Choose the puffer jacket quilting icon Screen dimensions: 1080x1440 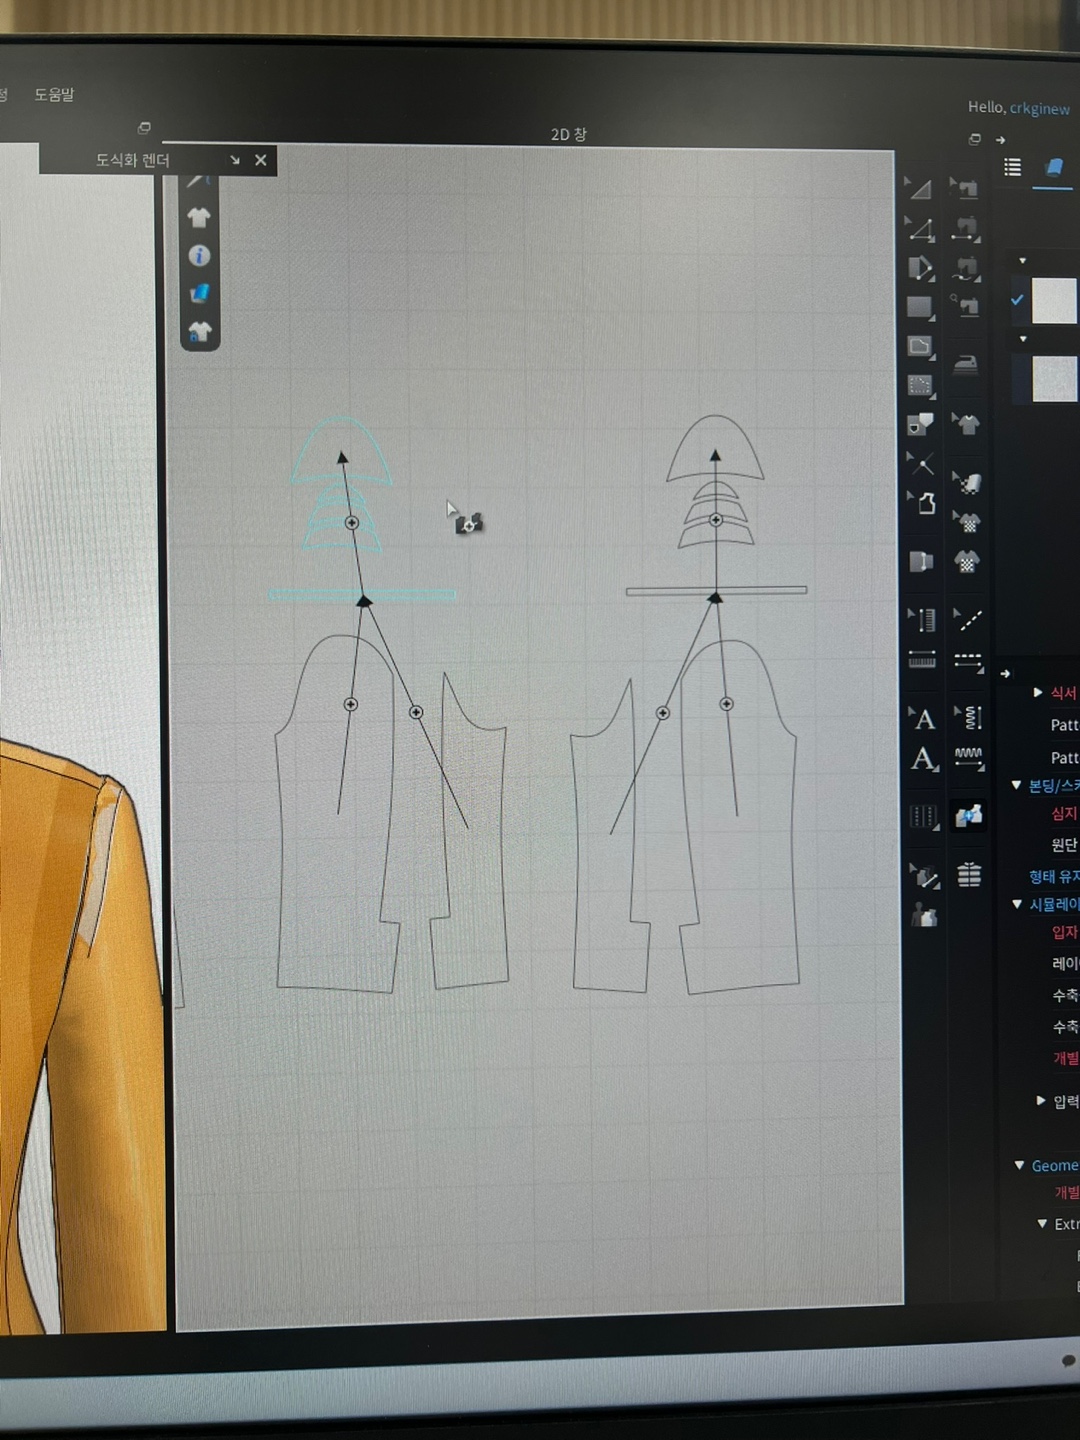pyautogui.click(x=969, y=876)
